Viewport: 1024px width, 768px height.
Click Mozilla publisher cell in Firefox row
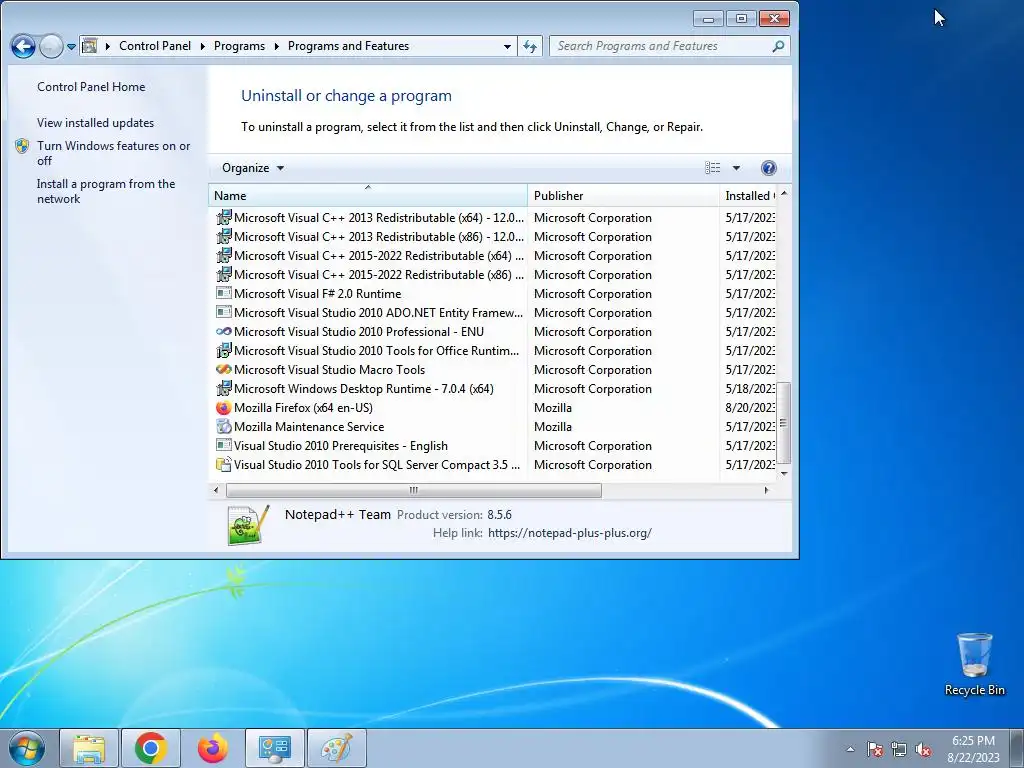(552, 408)
